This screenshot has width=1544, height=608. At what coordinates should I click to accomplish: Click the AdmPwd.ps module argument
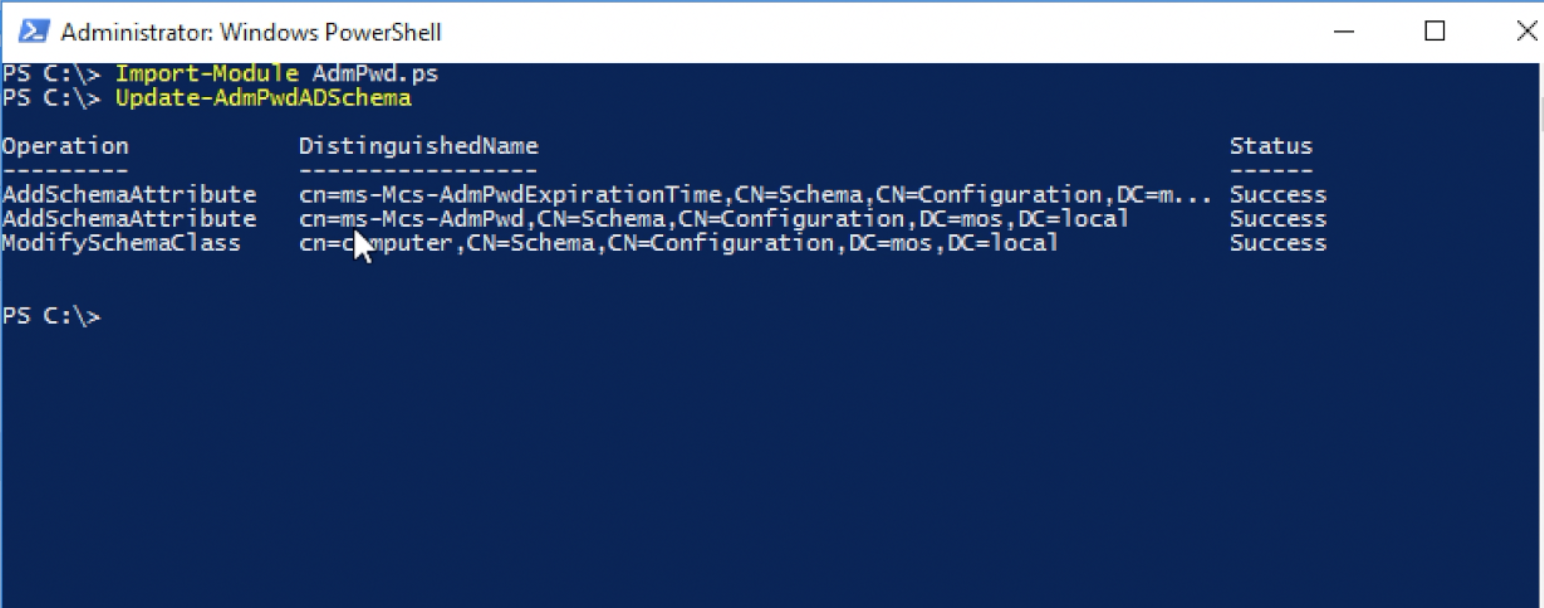375,74
